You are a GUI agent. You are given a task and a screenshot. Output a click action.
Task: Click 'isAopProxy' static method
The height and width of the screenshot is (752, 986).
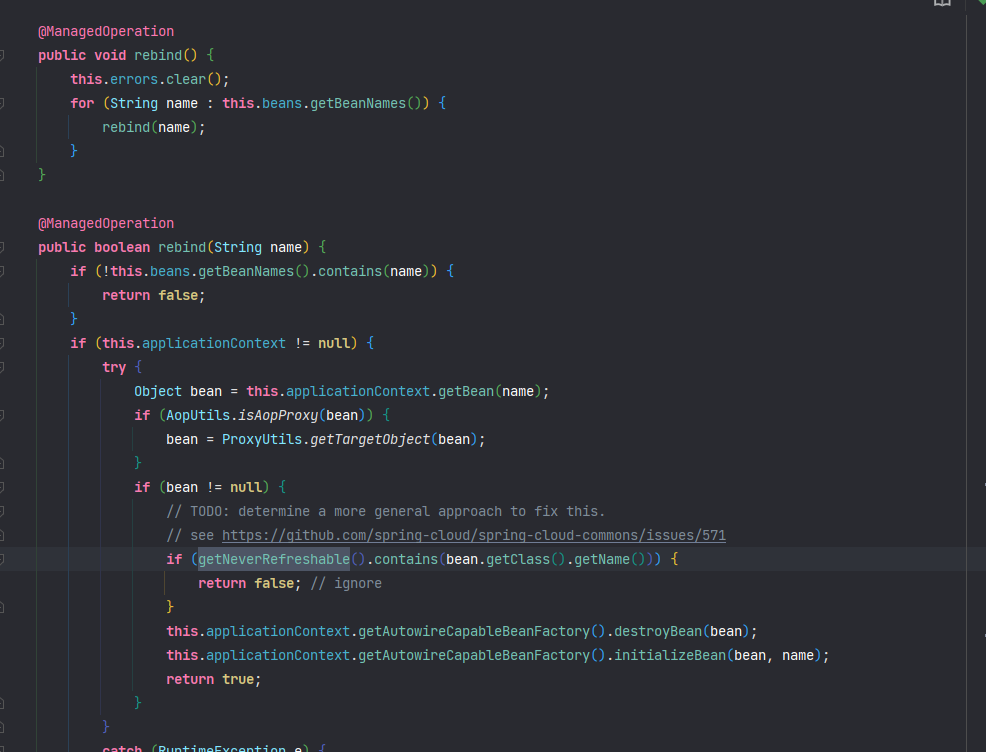coord(278,415)
